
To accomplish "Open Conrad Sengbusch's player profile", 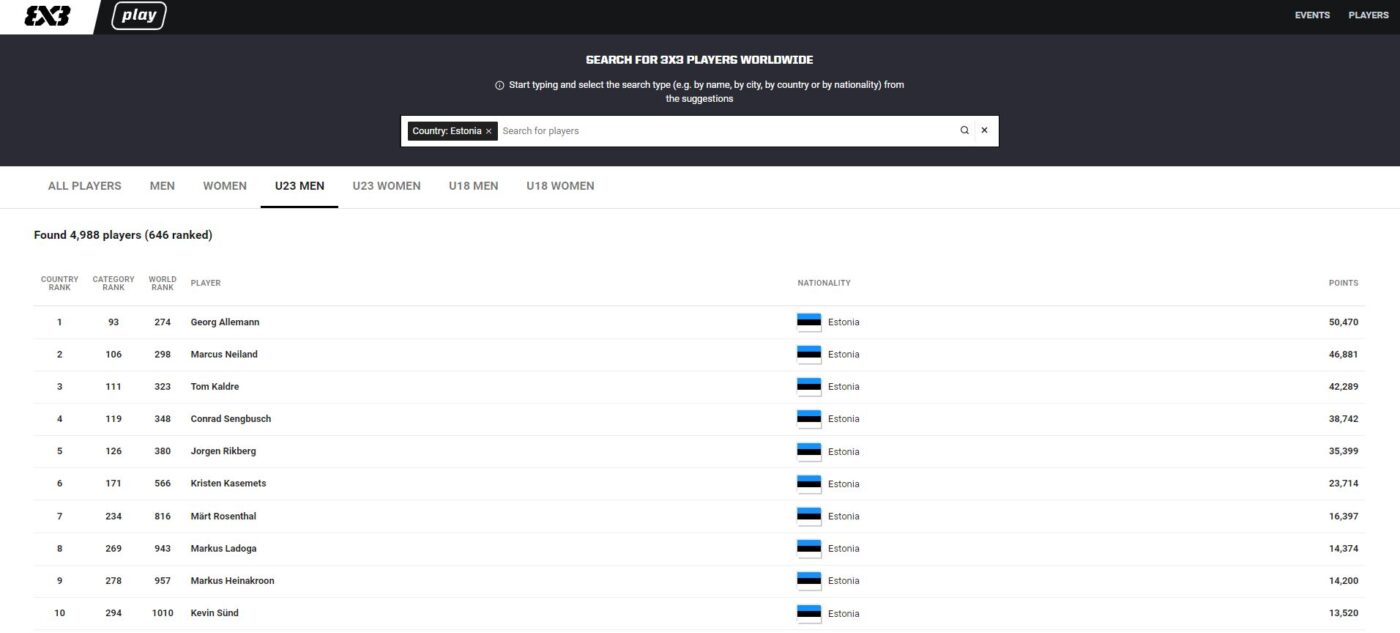I will [x=231, y=419].
